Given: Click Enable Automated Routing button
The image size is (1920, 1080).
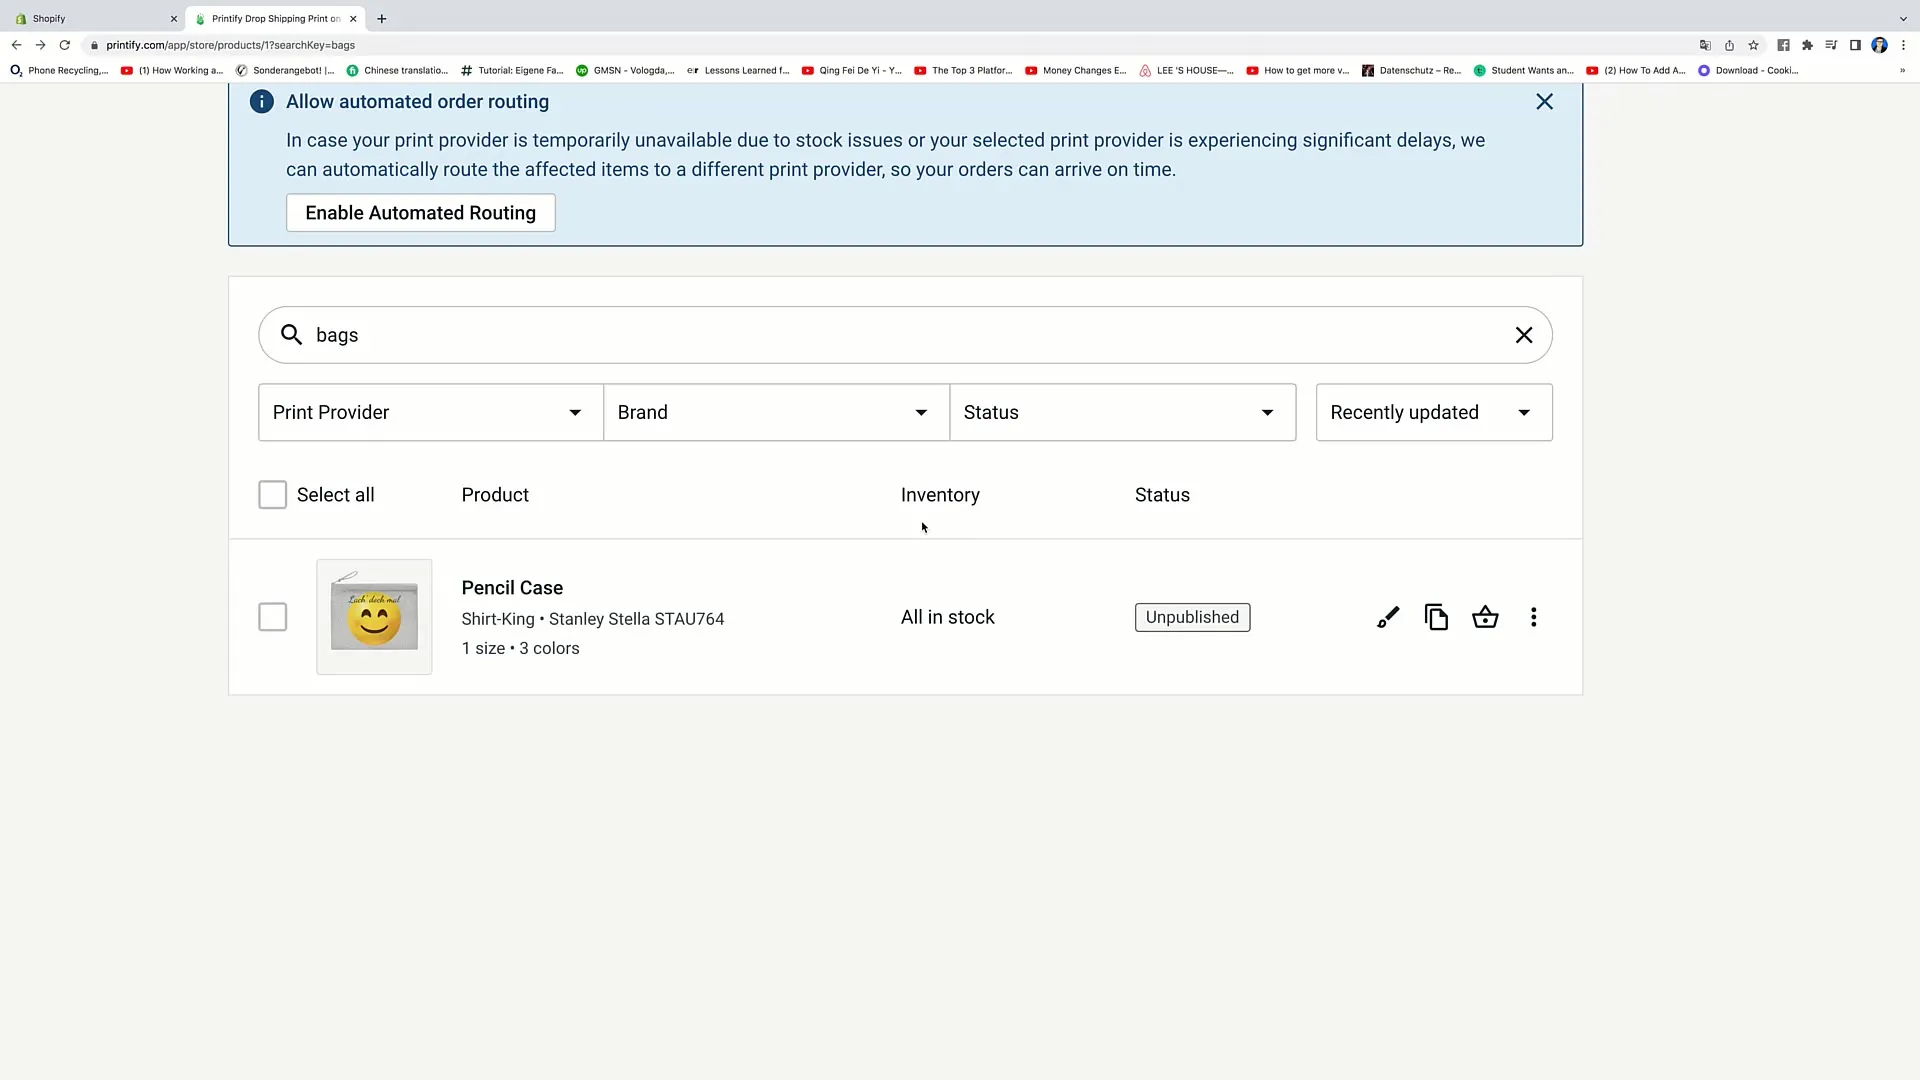Looking at the screenshot, I should click(x=421, y=212).
